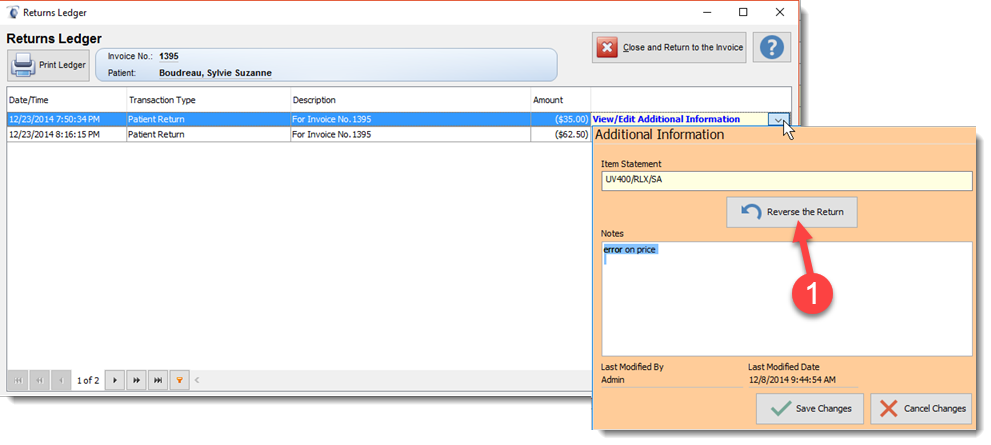Click Patient Return in the second row
The height and width of the screenshot is (445, 991).
(209, 135)
